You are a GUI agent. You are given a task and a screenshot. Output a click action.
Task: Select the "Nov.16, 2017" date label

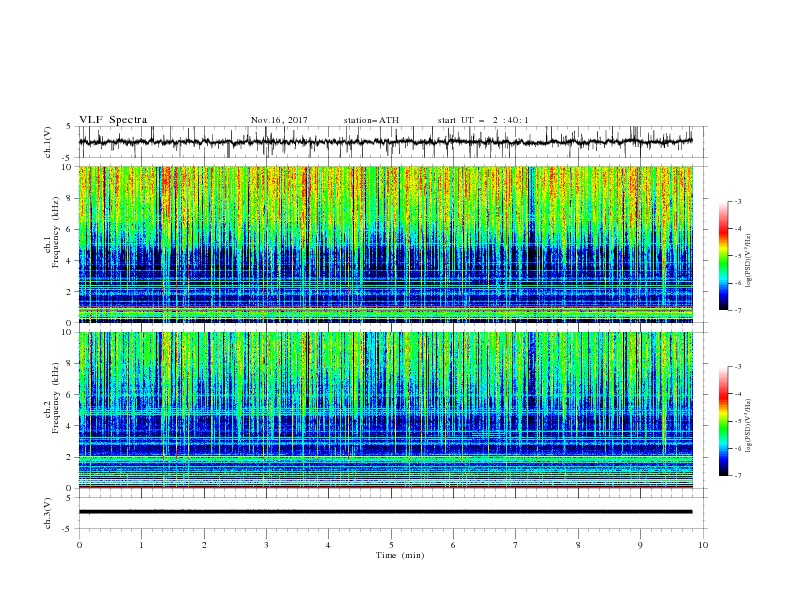279,120
